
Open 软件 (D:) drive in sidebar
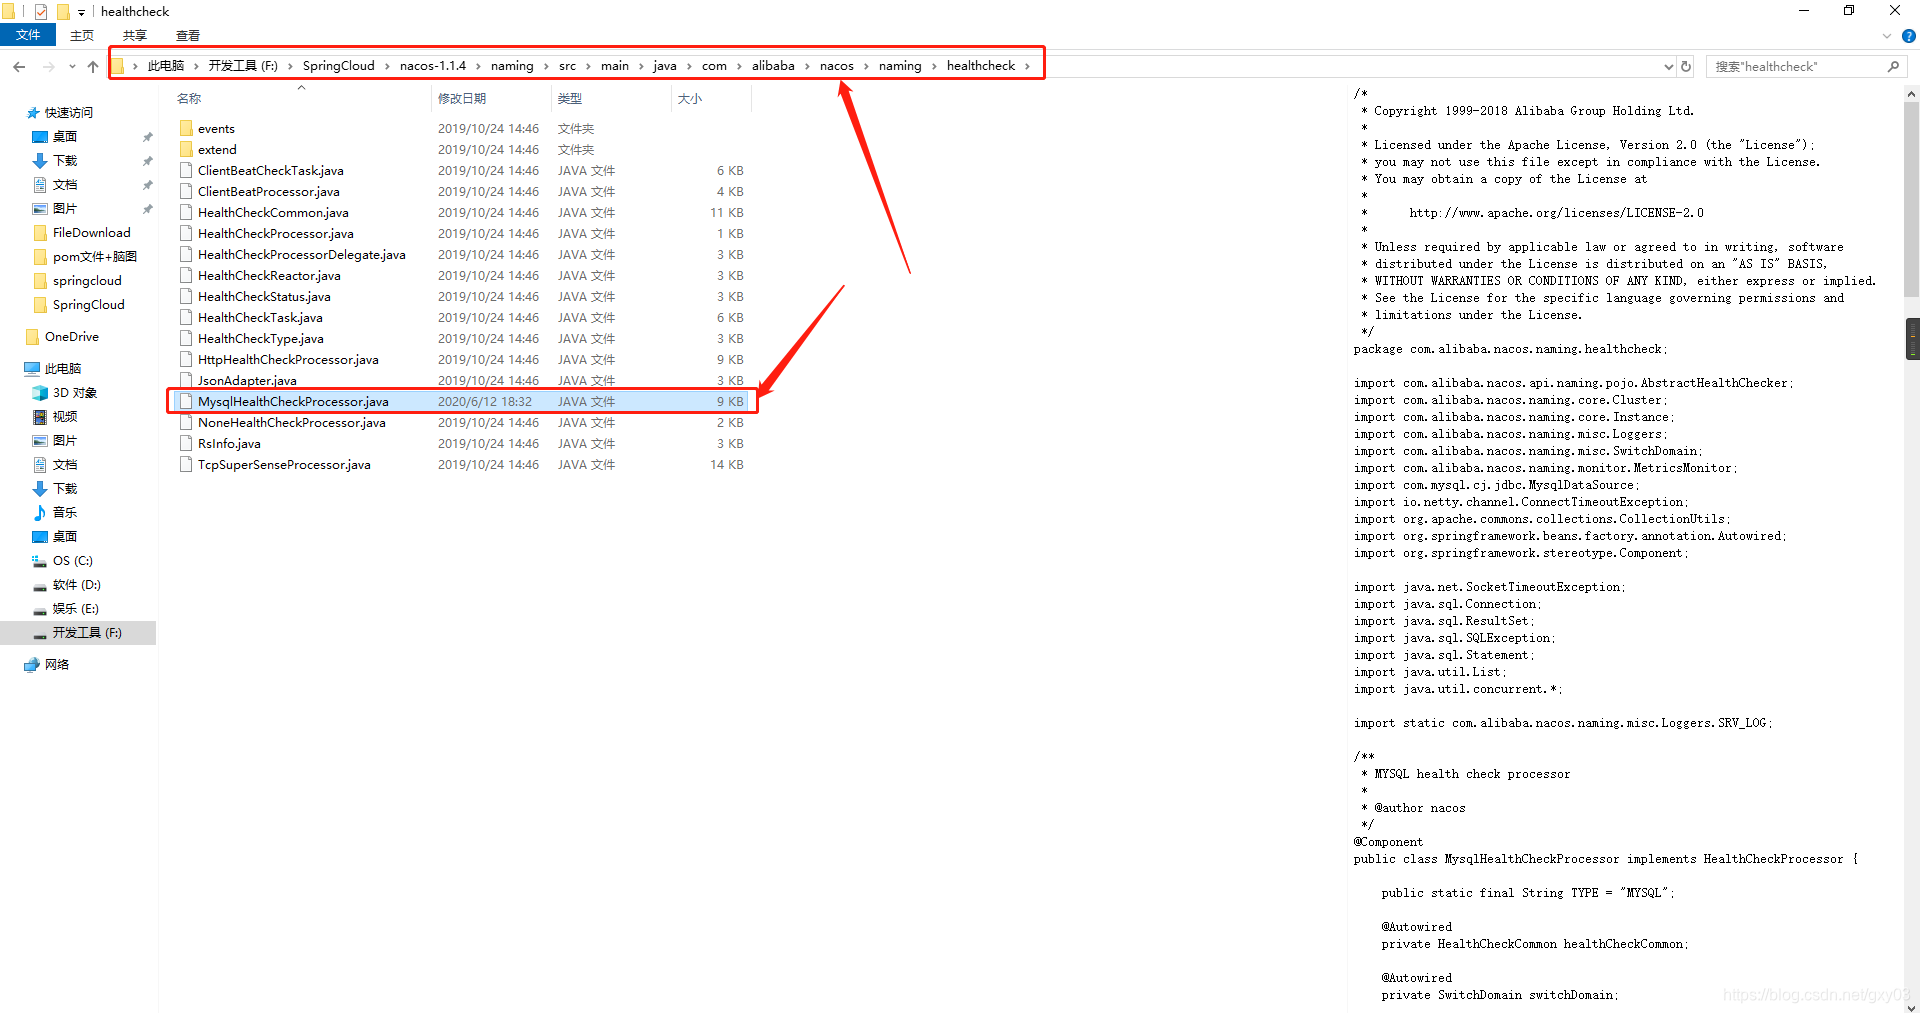click(76, 585)
